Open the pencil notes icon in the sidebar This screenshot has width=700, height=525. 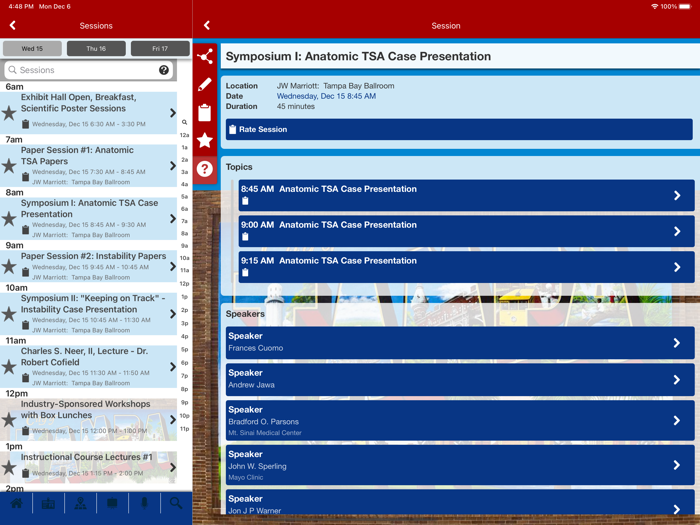click(x=205, y=84)
